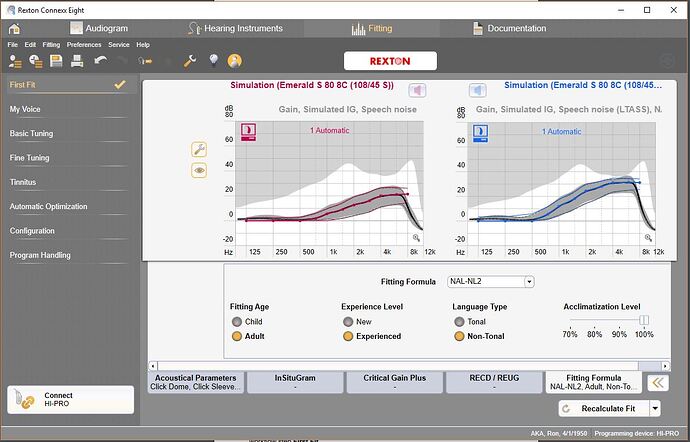Click the blue hearing program icon in the graph
This screenshot has width=690, height=442.
tap(480, 133)
